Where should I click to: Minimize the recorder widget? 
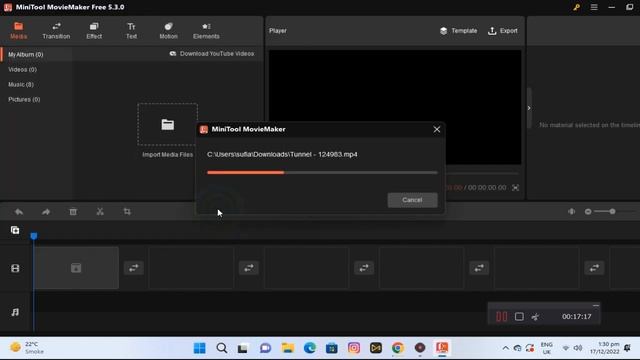click(596, 305)
